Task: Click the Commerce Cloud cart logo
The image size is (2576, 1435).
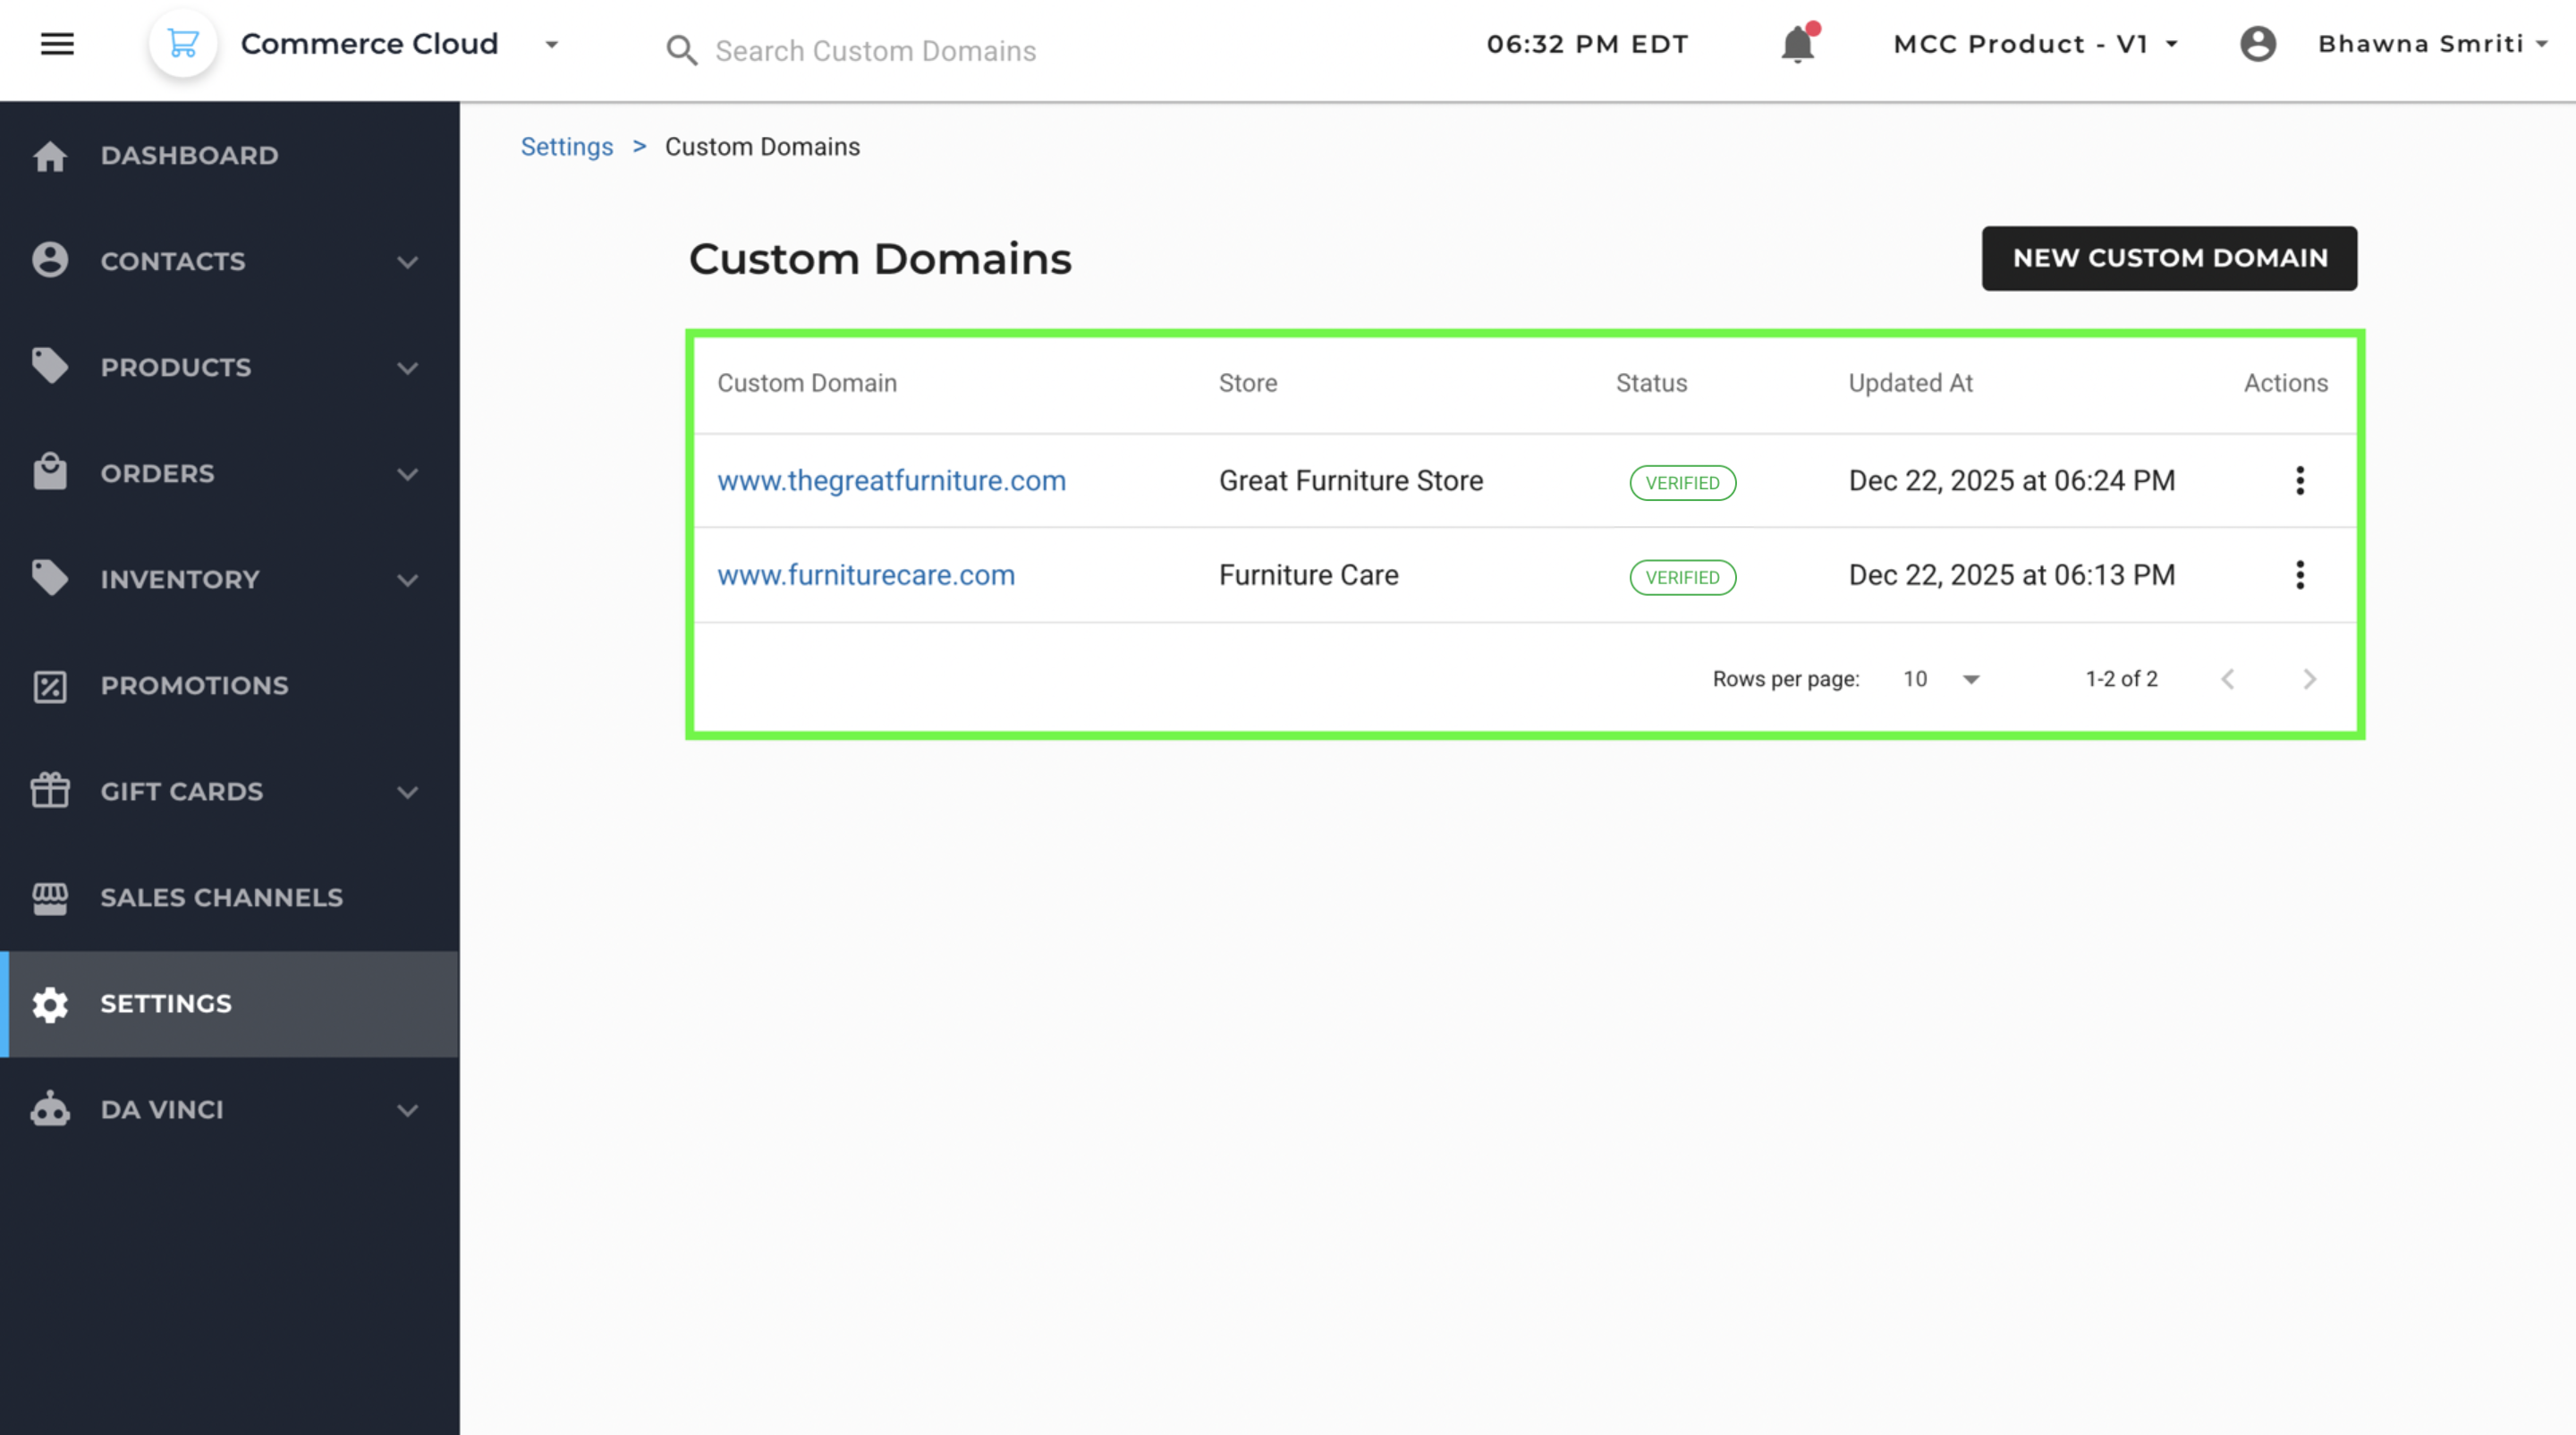Action: [x=183, y=44]
